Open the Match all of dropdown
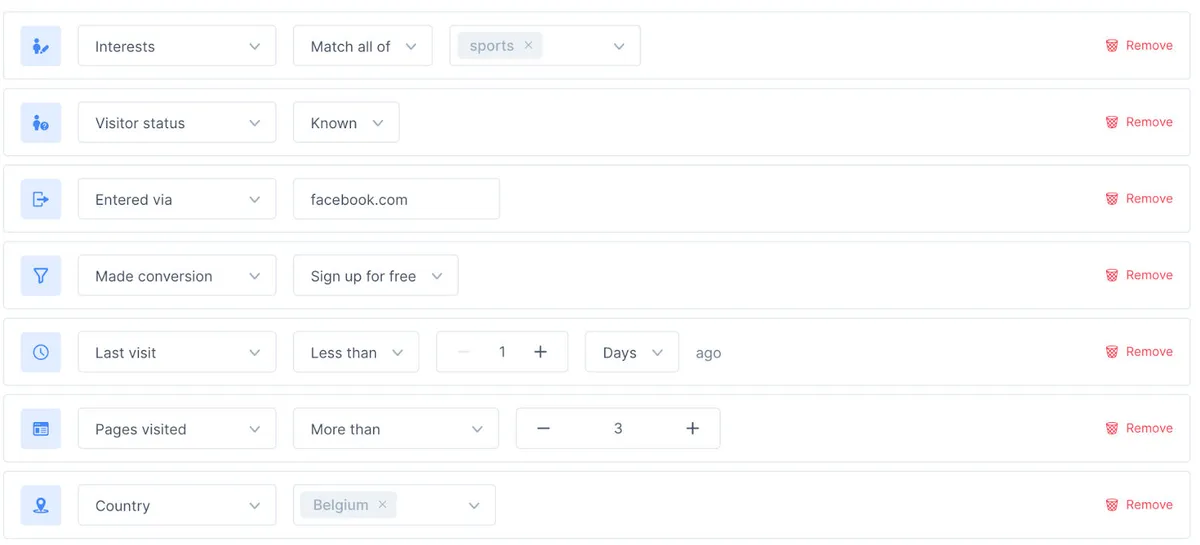The height and width of the screenshot is (545, 1200). 362,46
